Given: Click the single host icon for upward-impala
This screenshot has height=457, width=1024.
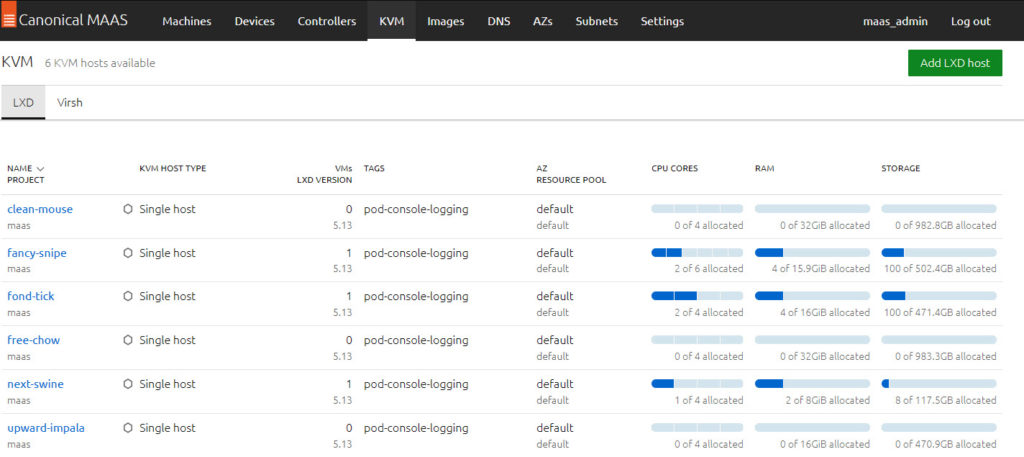Looking at the screenshot, I should [128, 428].
